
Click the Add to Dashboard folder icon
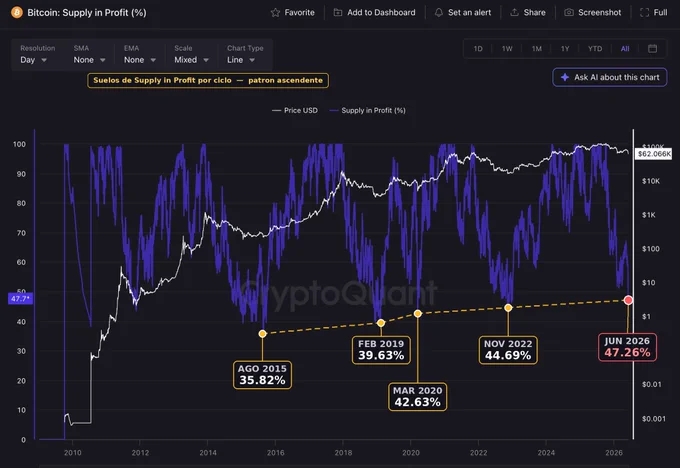point(338,13)
